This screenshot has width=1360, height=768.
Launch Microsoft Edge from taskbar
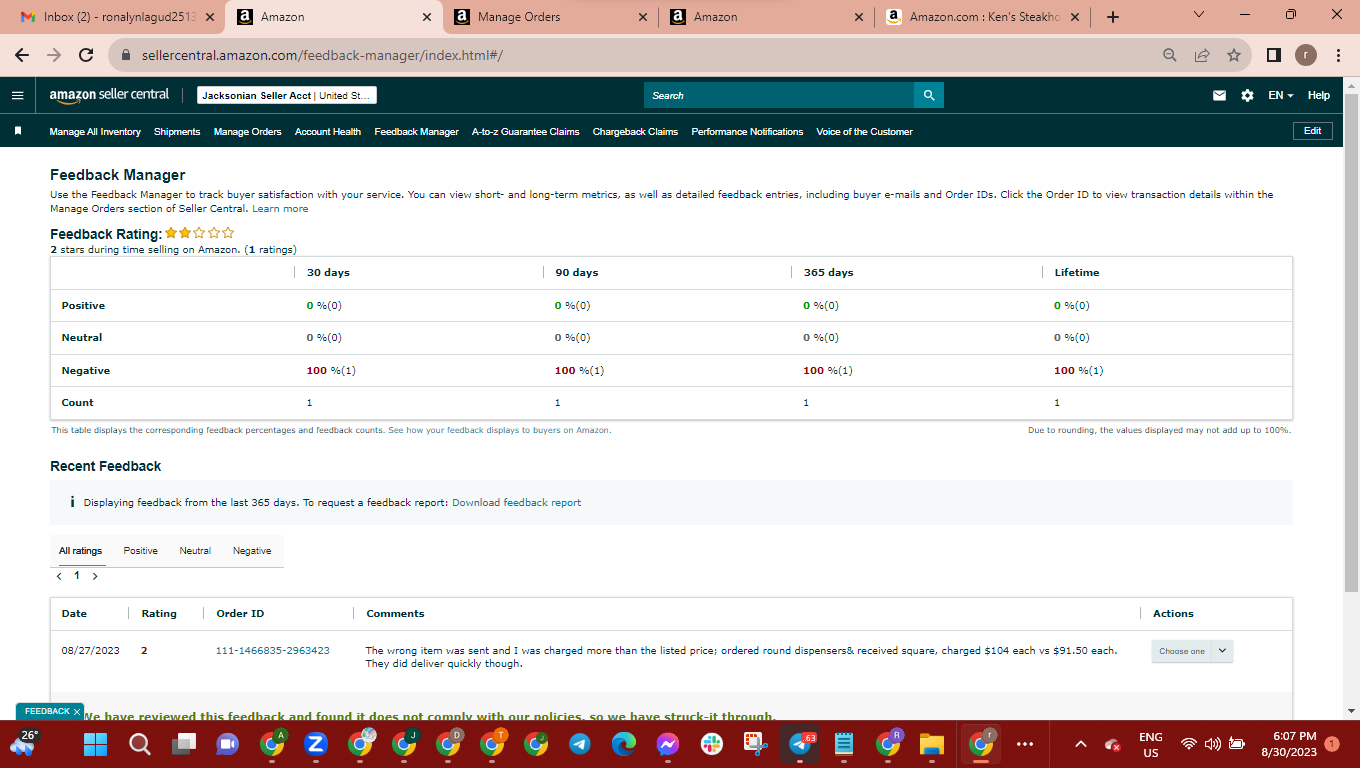tap(624, 744)
